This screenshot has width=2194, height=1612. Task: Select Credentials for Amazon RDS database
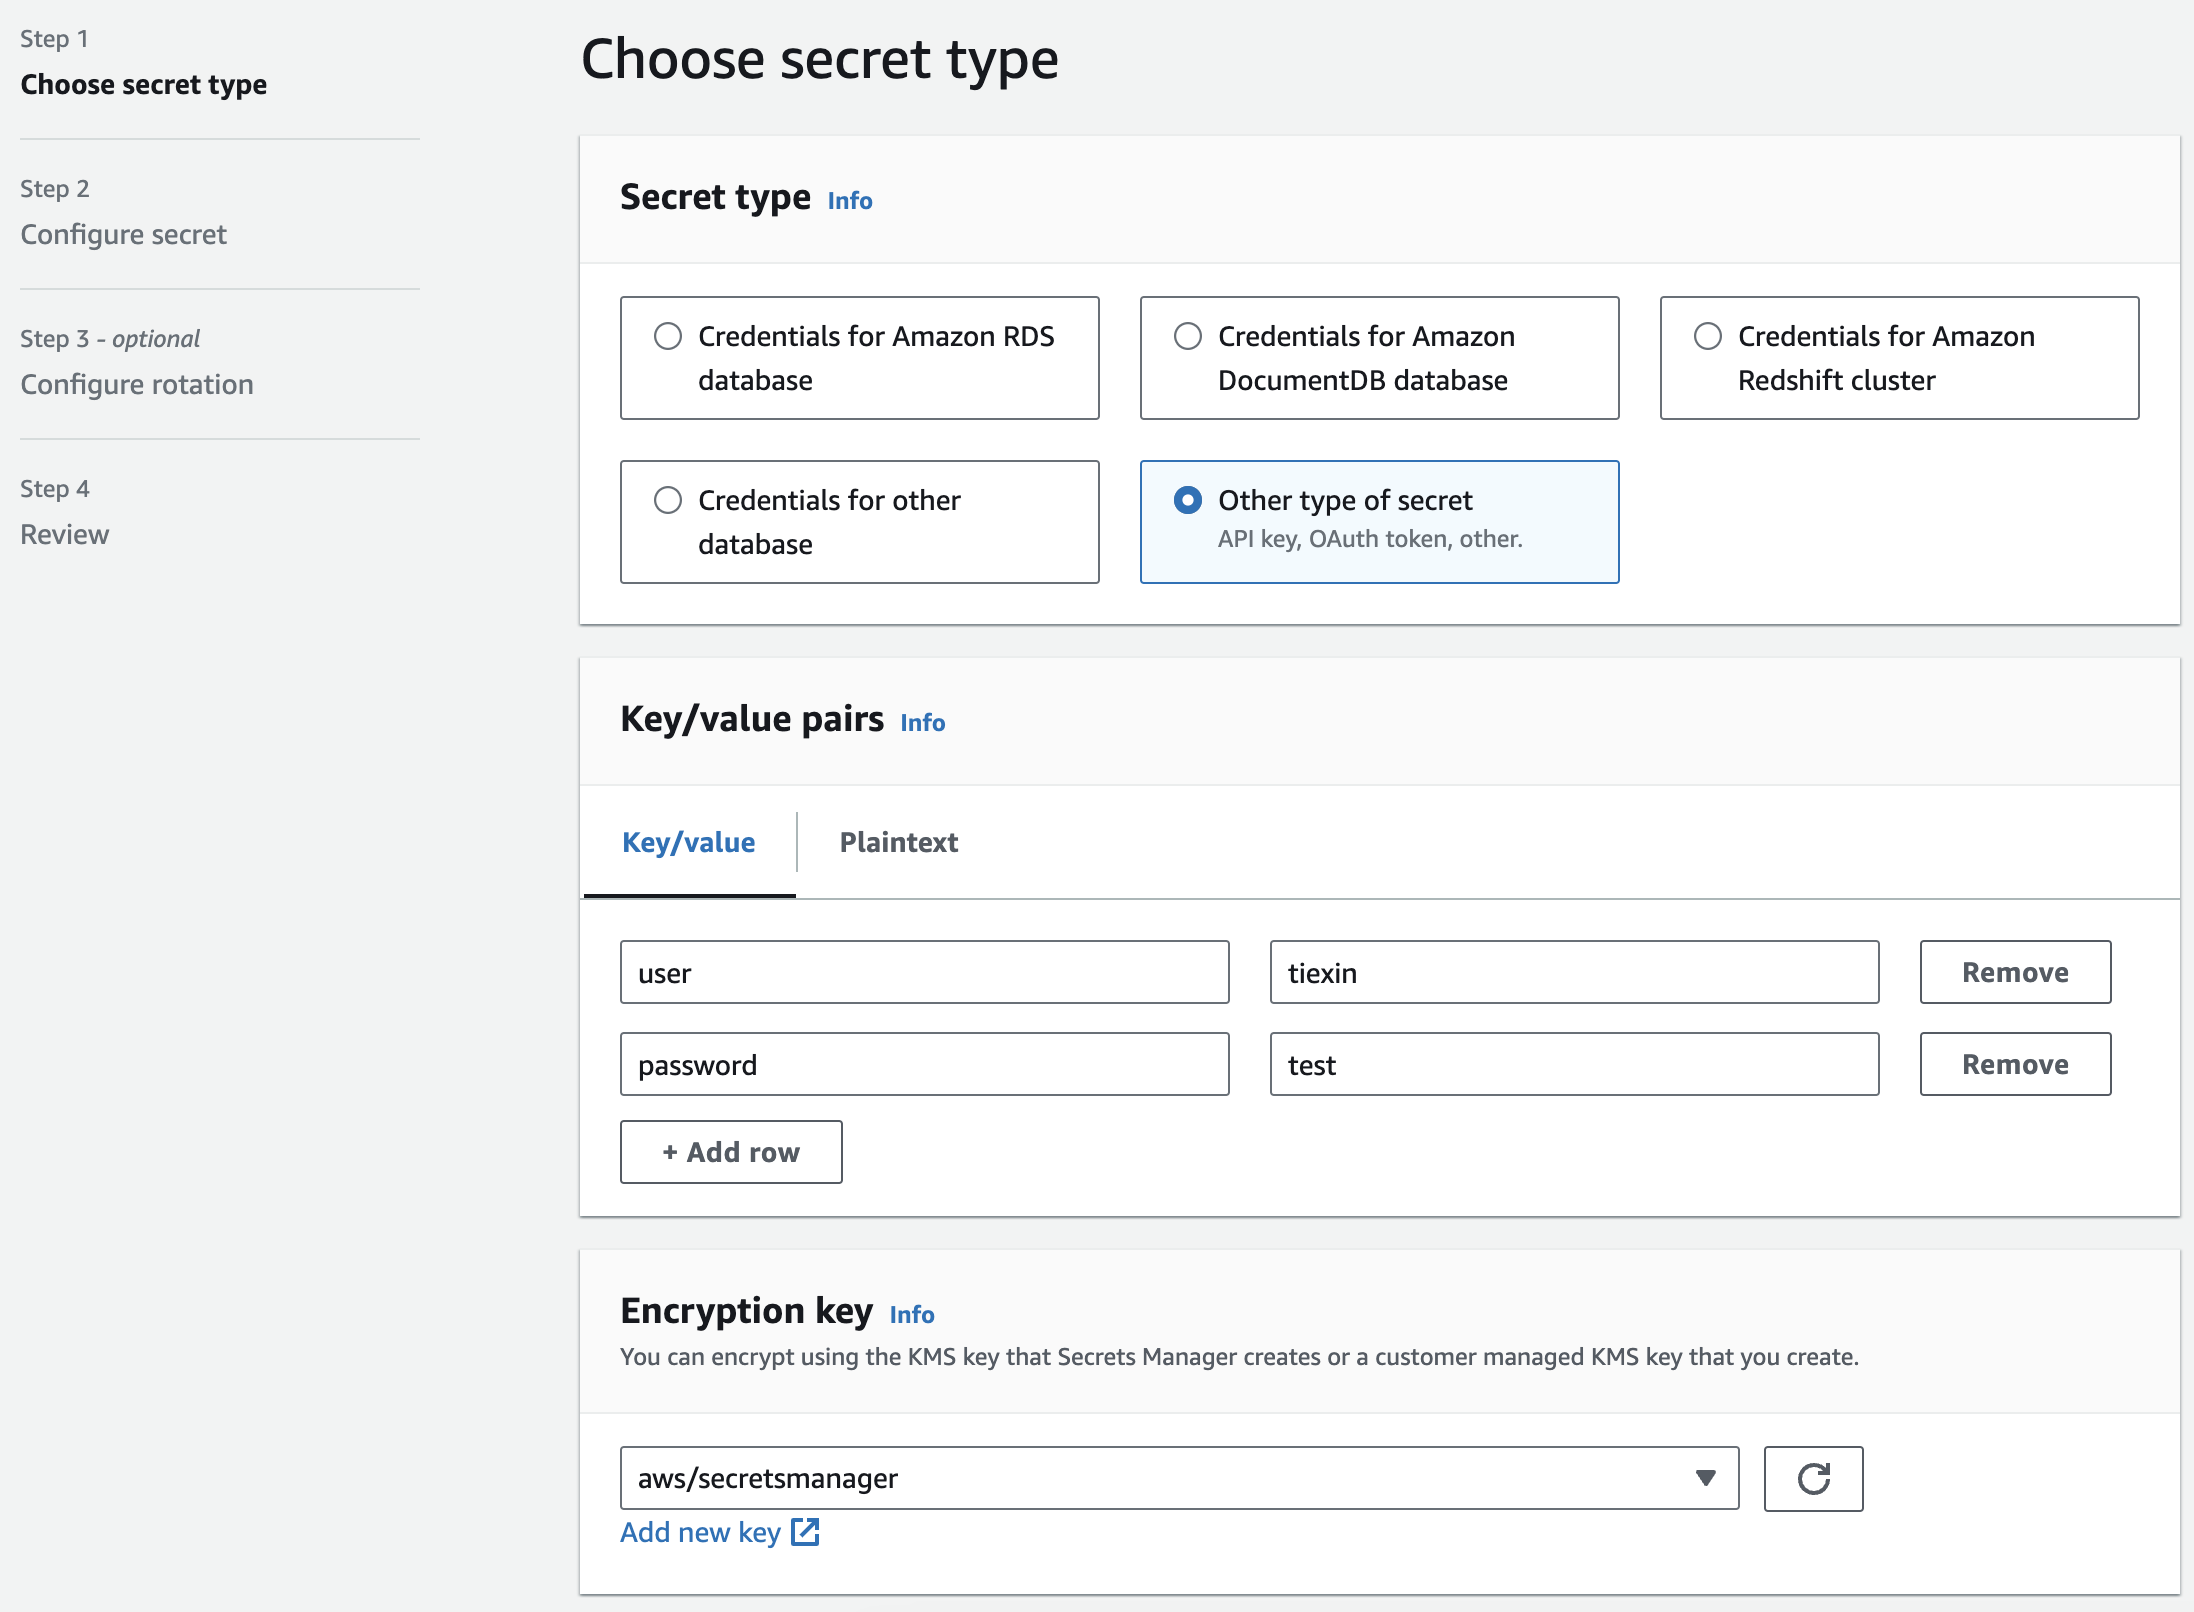pyautogui.click(x=668, y=336)
